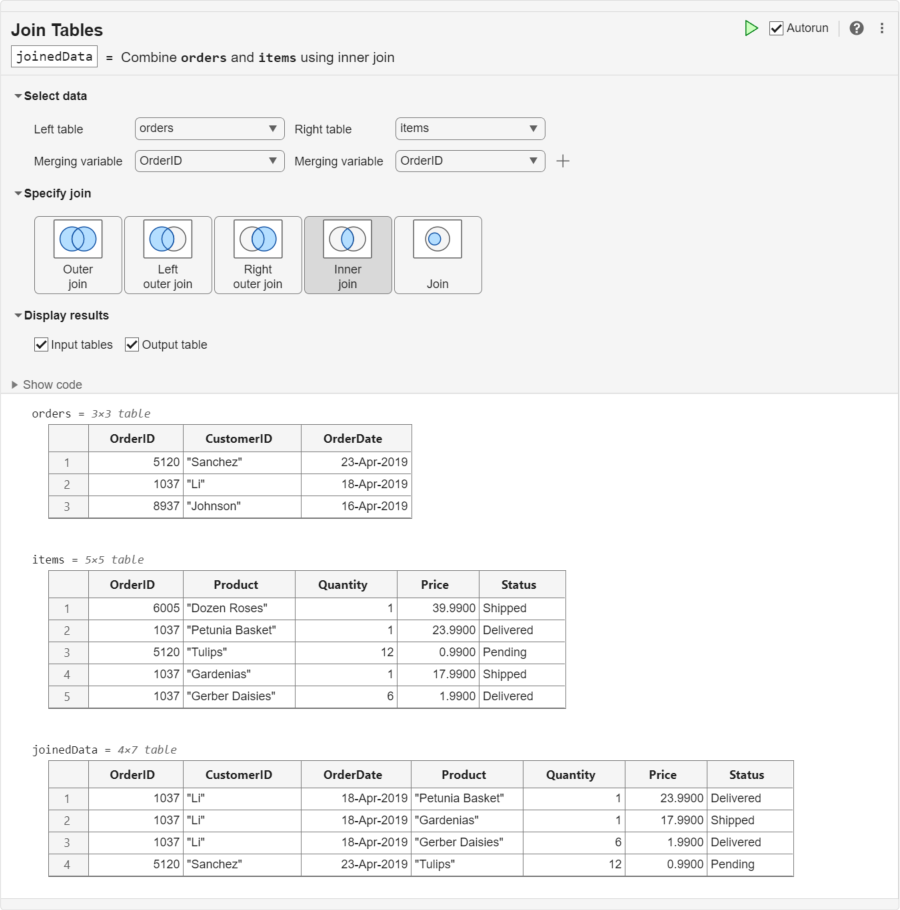Viewport: 900px width, 910px height.
Task: Collapse the Select data section
Action: [x=19, y=96]
